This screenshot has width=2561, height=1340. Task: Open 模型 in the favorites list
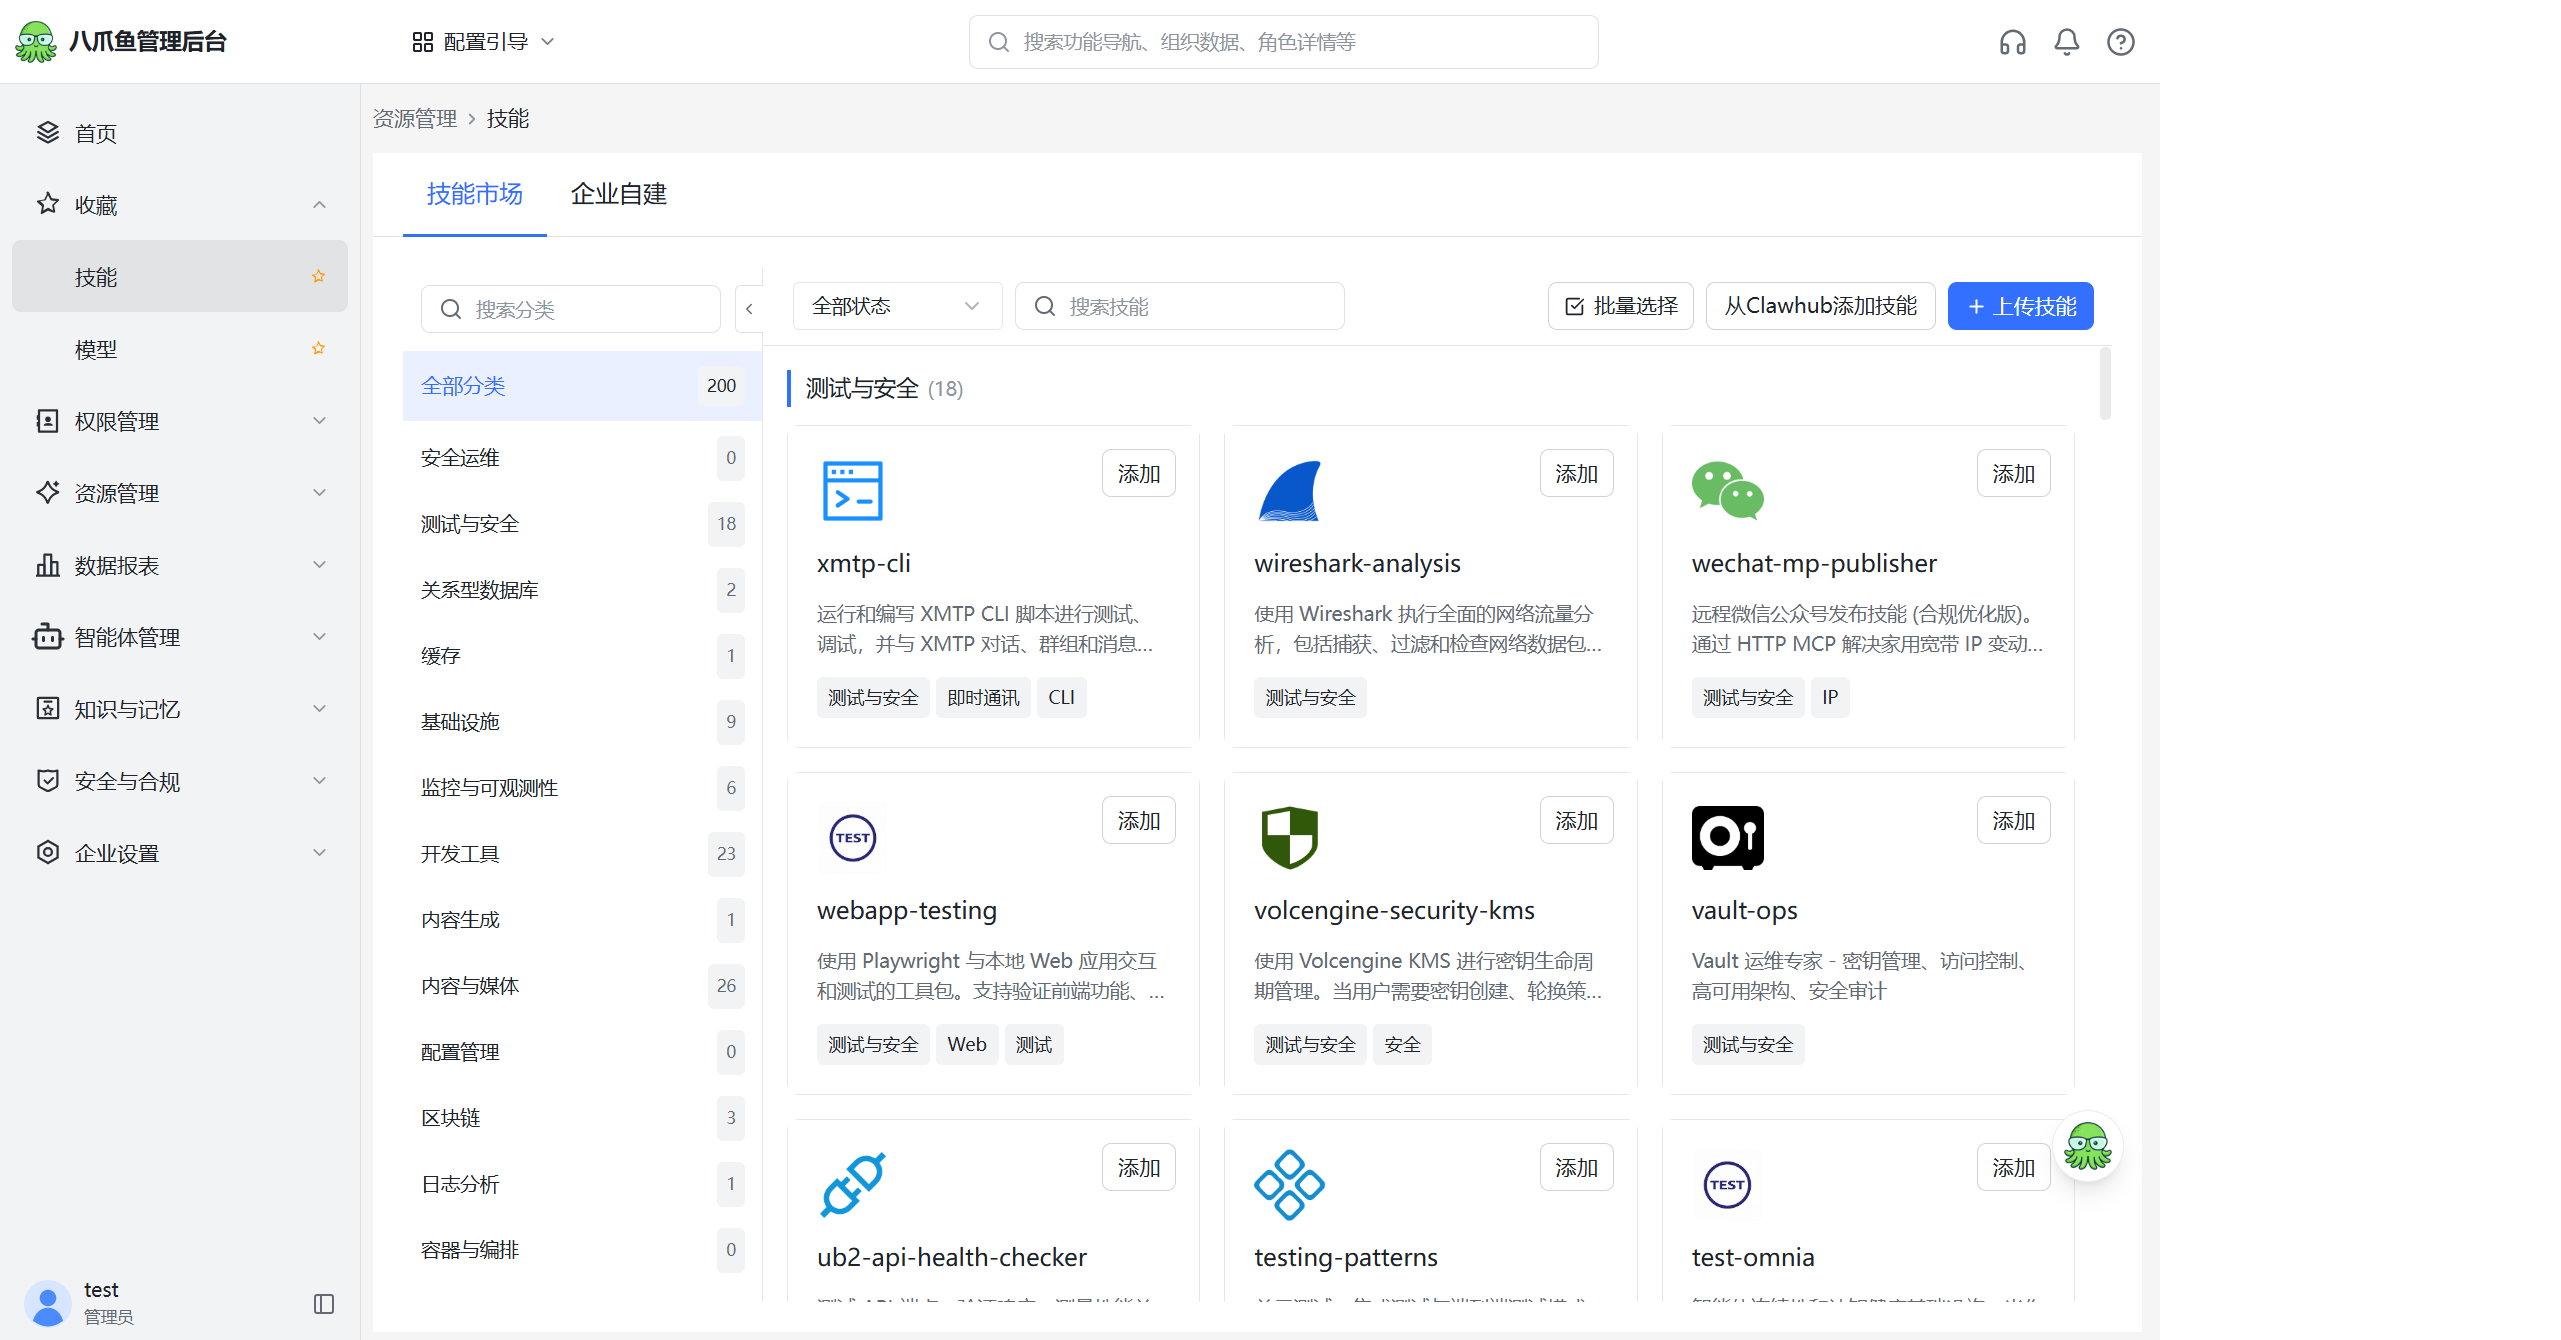point(180,349)
